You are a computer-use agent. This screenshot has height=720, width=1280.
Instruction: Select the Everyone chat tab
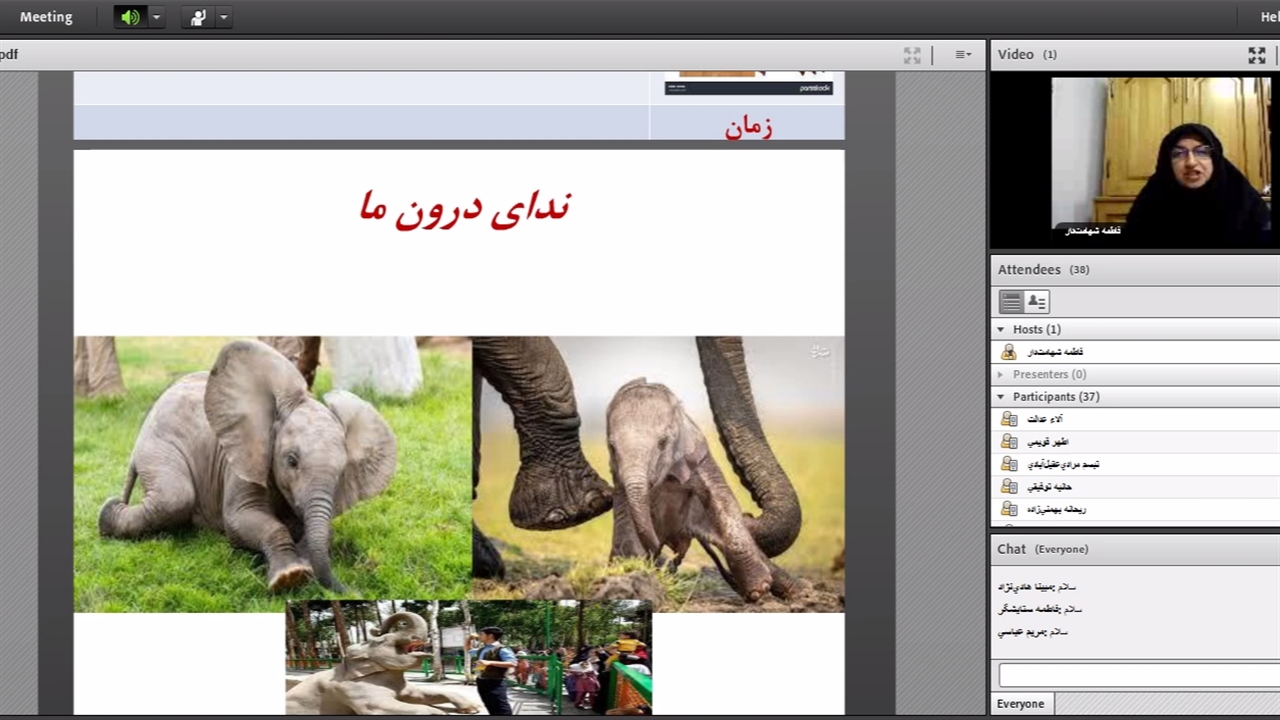[x=1020, y=704]
